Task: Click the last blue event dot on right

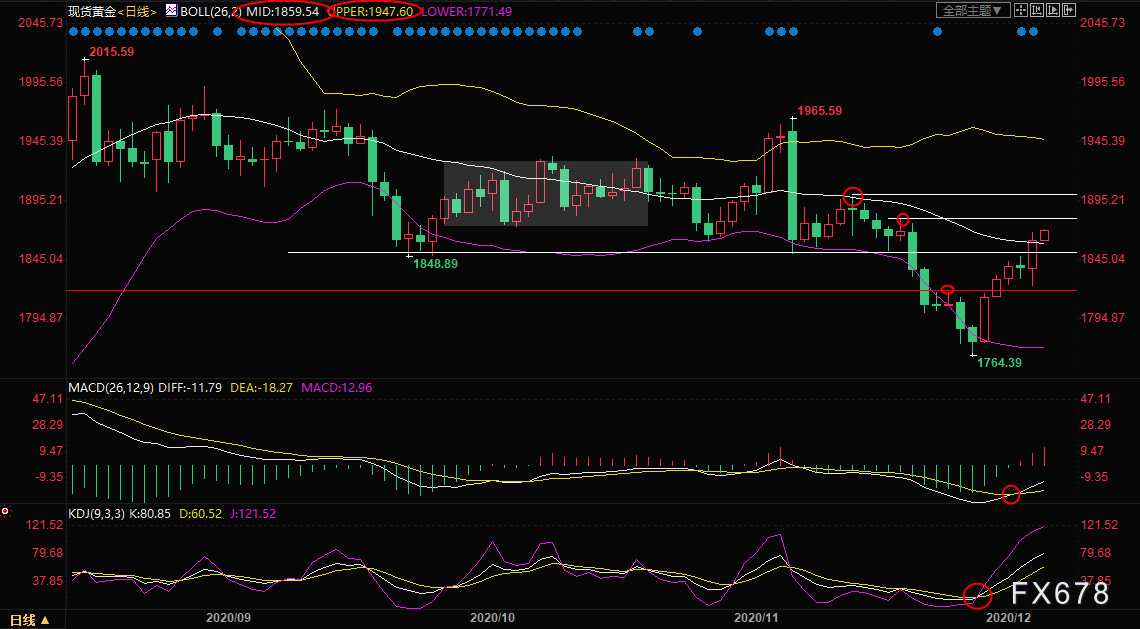Action: [1033, 31]
